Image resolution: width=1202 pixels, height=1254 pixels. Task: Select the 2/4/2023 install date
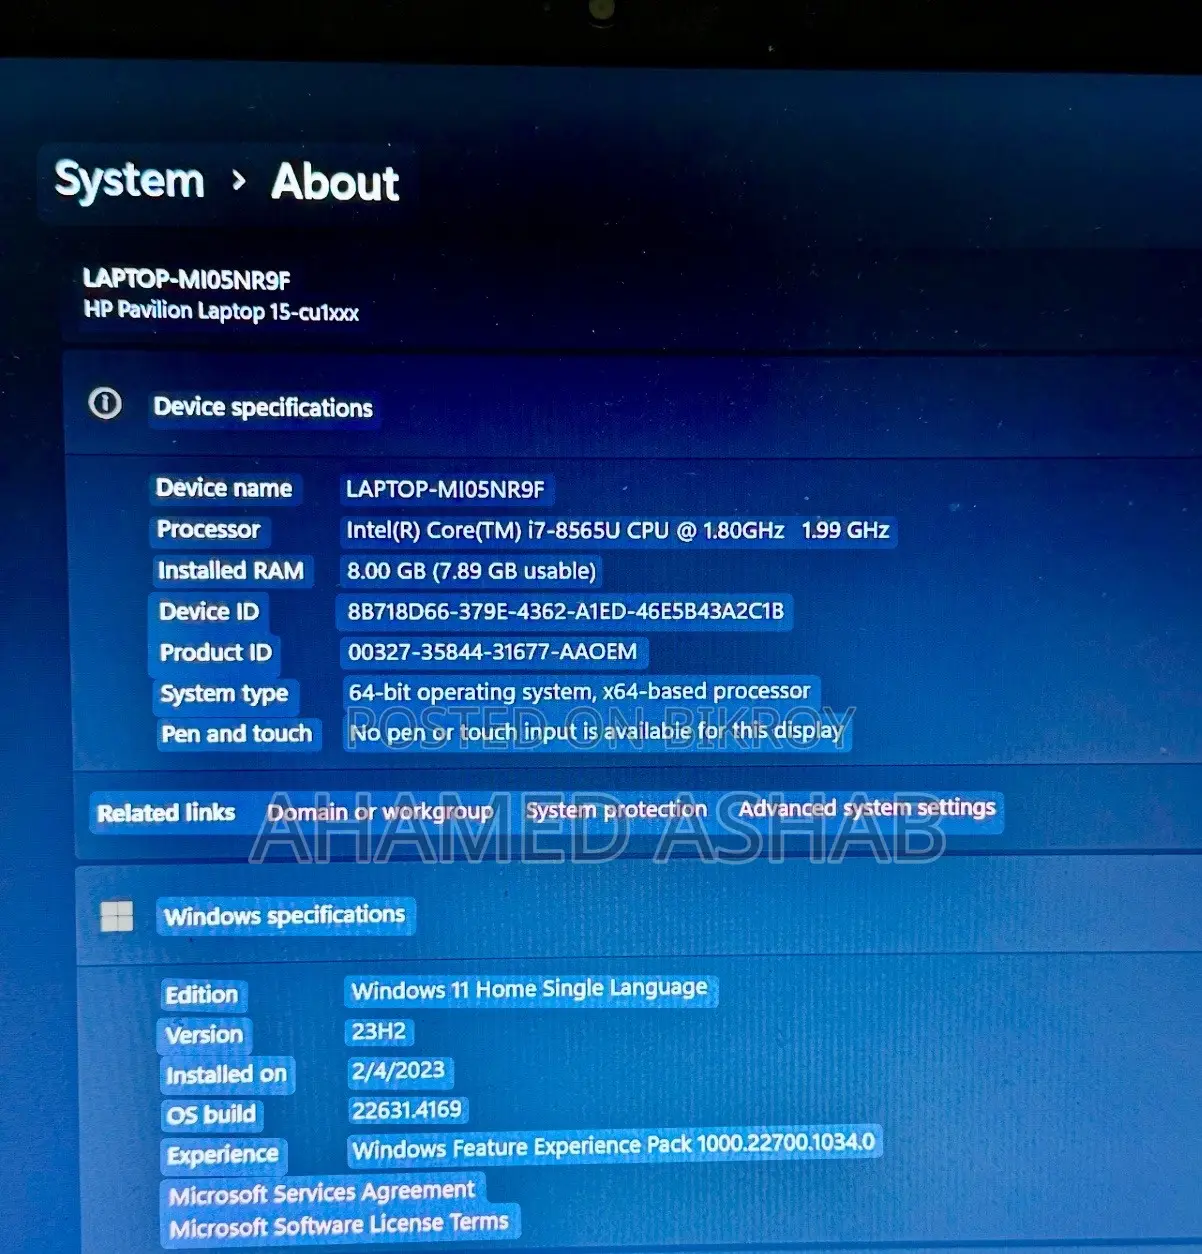[398, 1071]
